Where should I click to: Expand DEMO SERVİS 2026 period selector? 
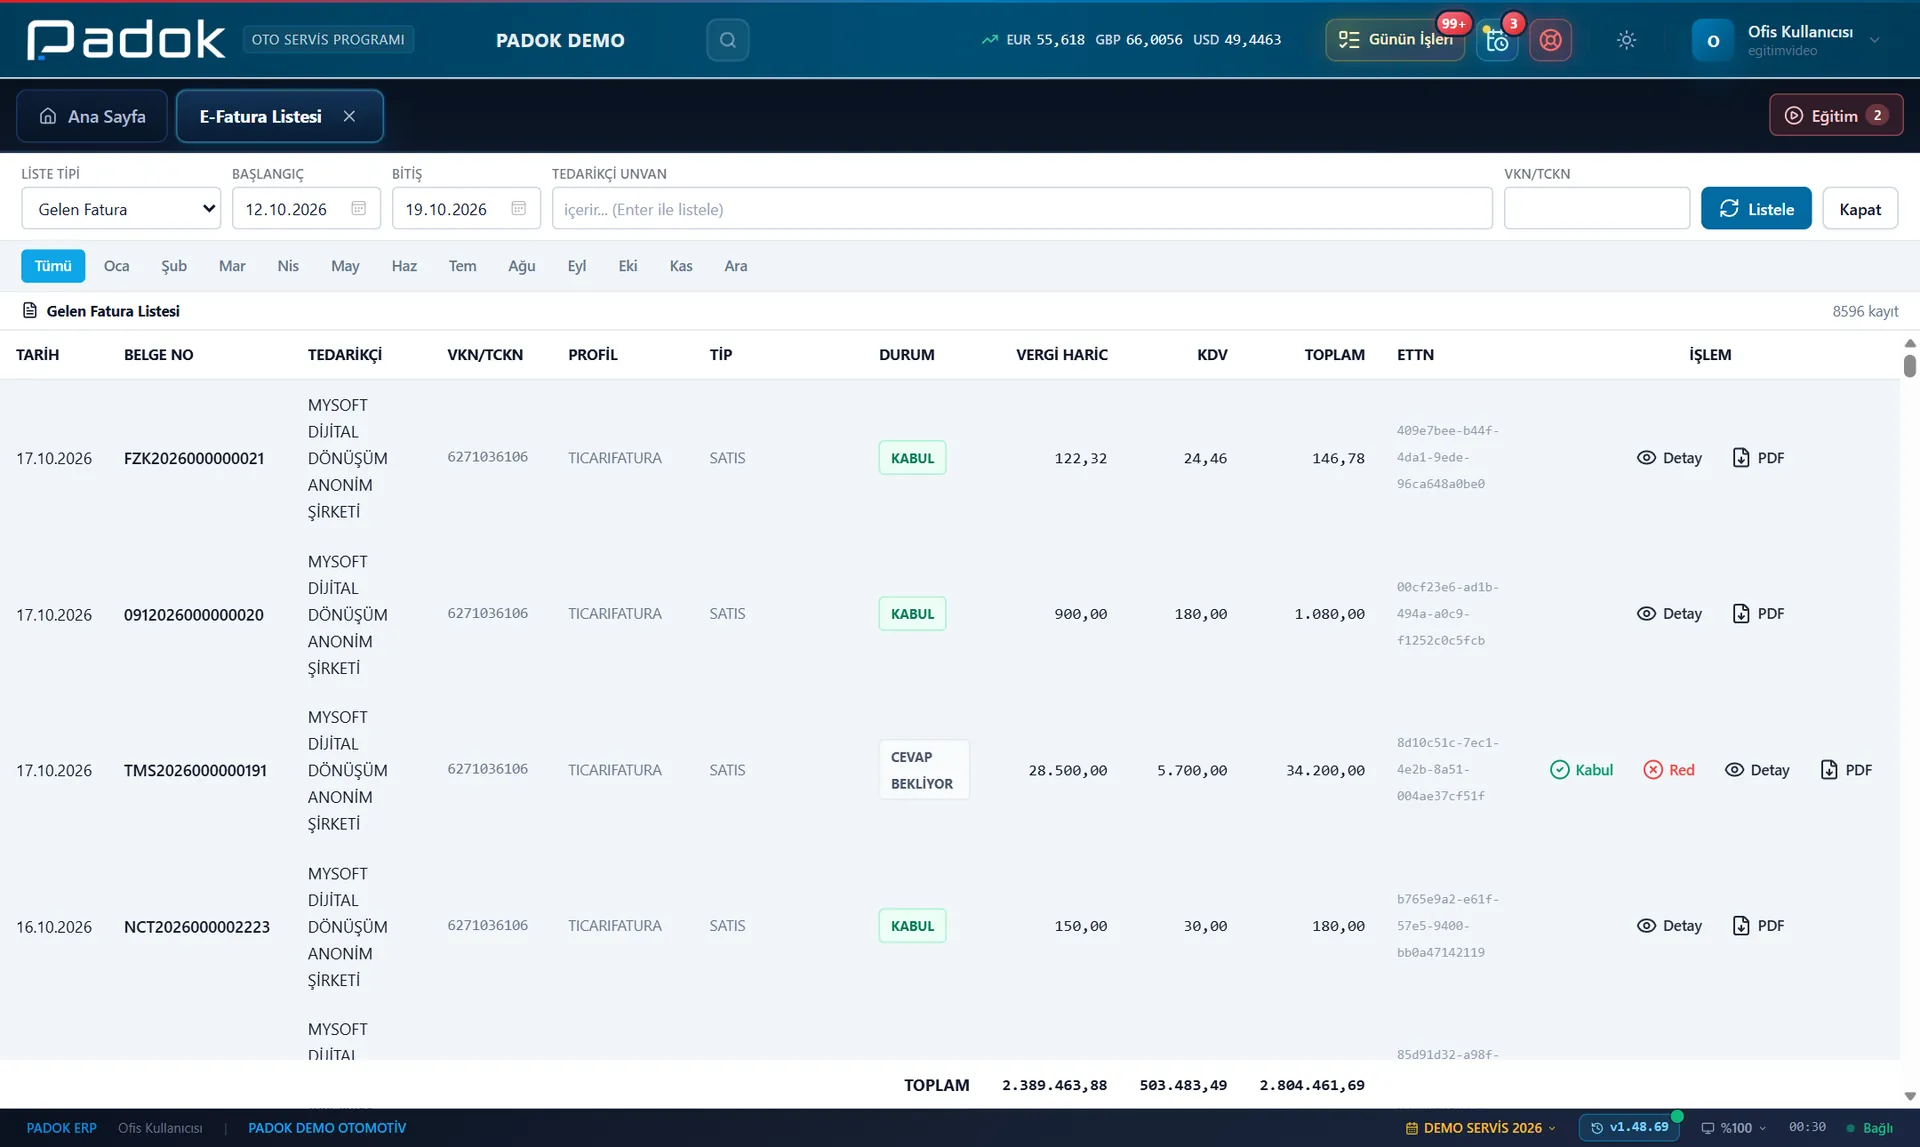point(1480,1128)
